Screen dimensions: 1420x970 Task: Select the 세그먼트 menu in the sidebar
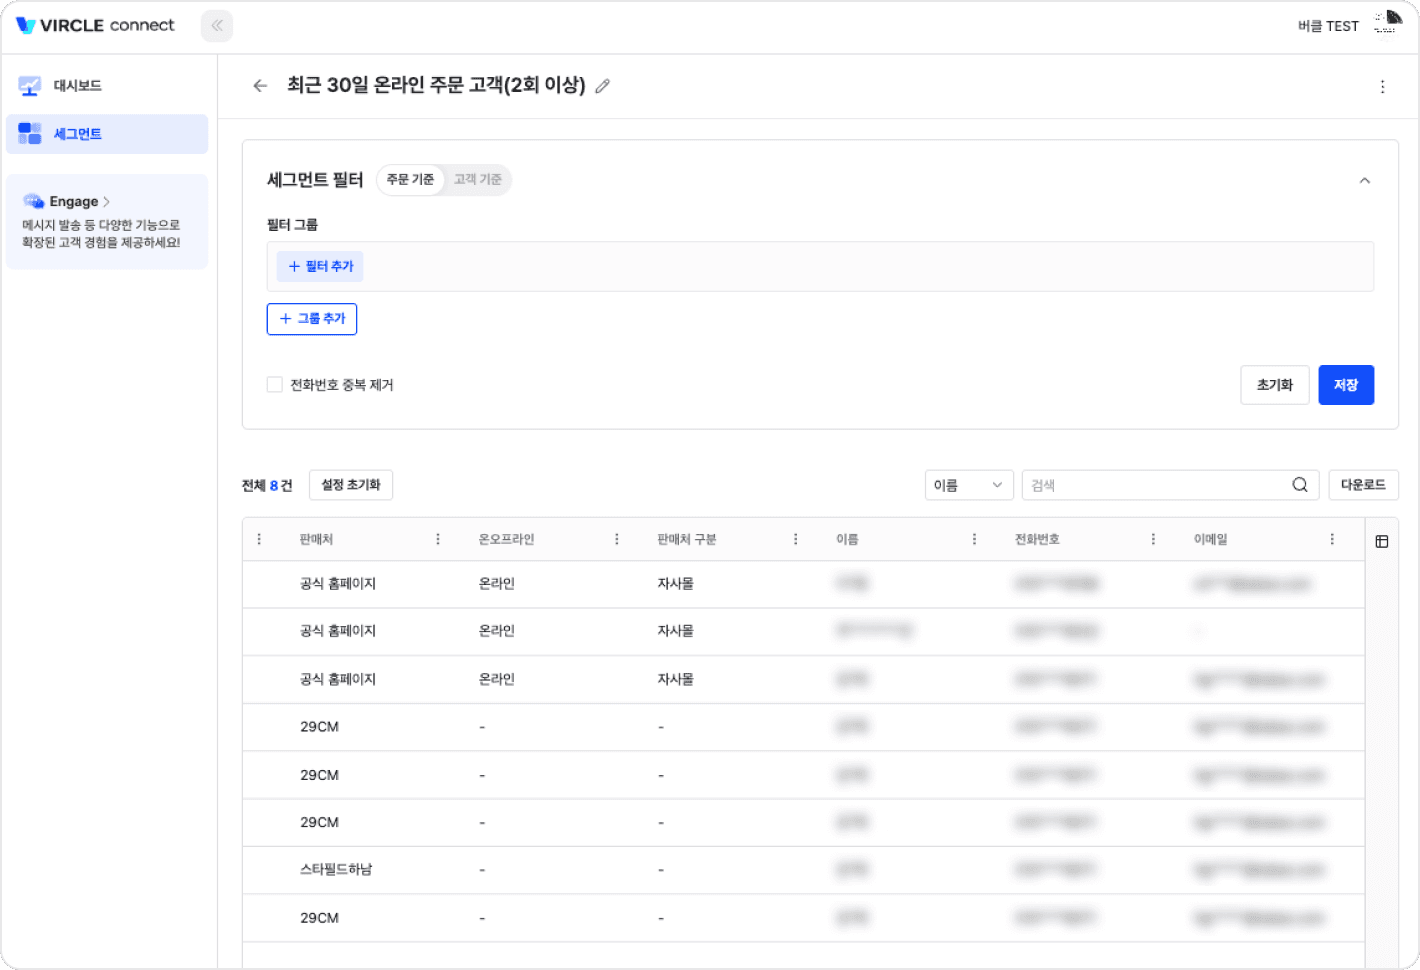[x=79, y=133]
